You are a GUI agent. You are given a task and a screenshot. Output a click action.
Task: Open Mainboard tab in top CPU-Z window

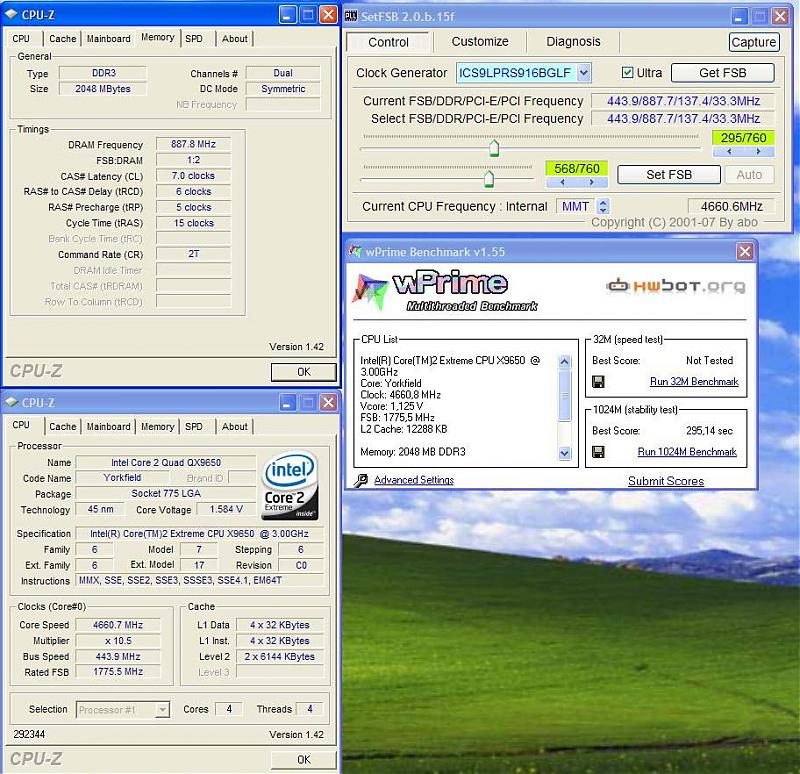(x=108, y=39)
